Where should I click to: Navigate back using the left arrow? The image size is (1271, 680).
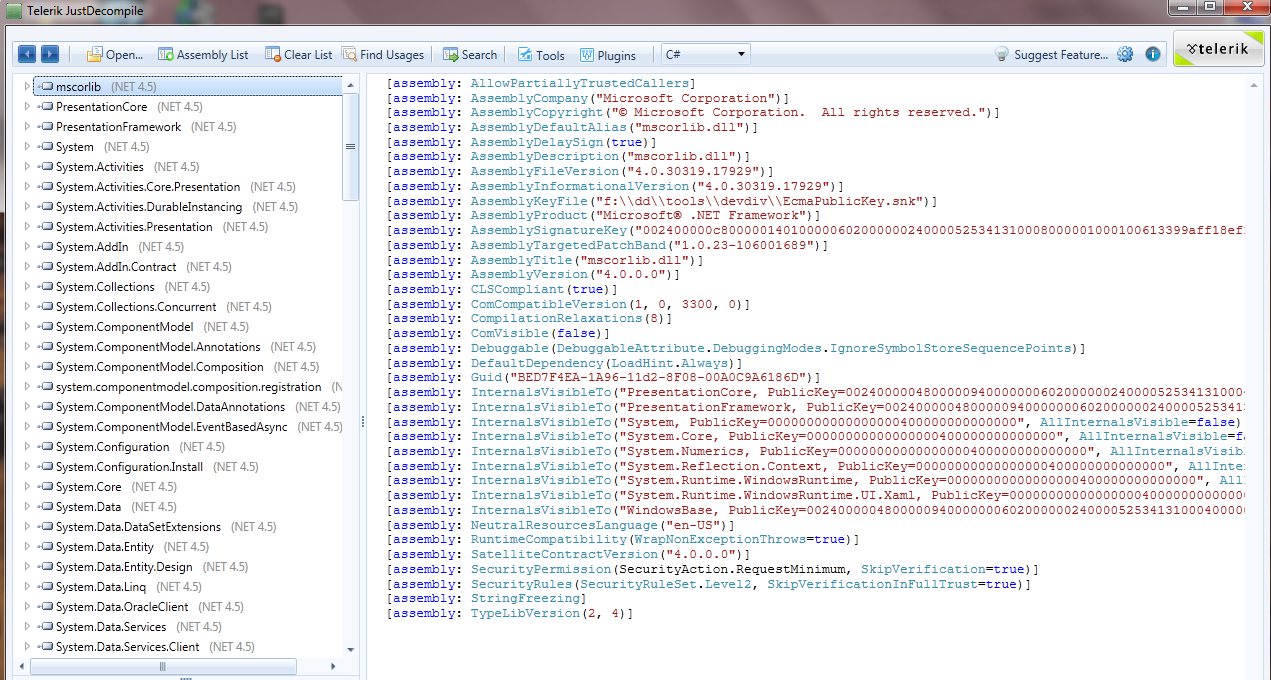(x=27, y=54)
